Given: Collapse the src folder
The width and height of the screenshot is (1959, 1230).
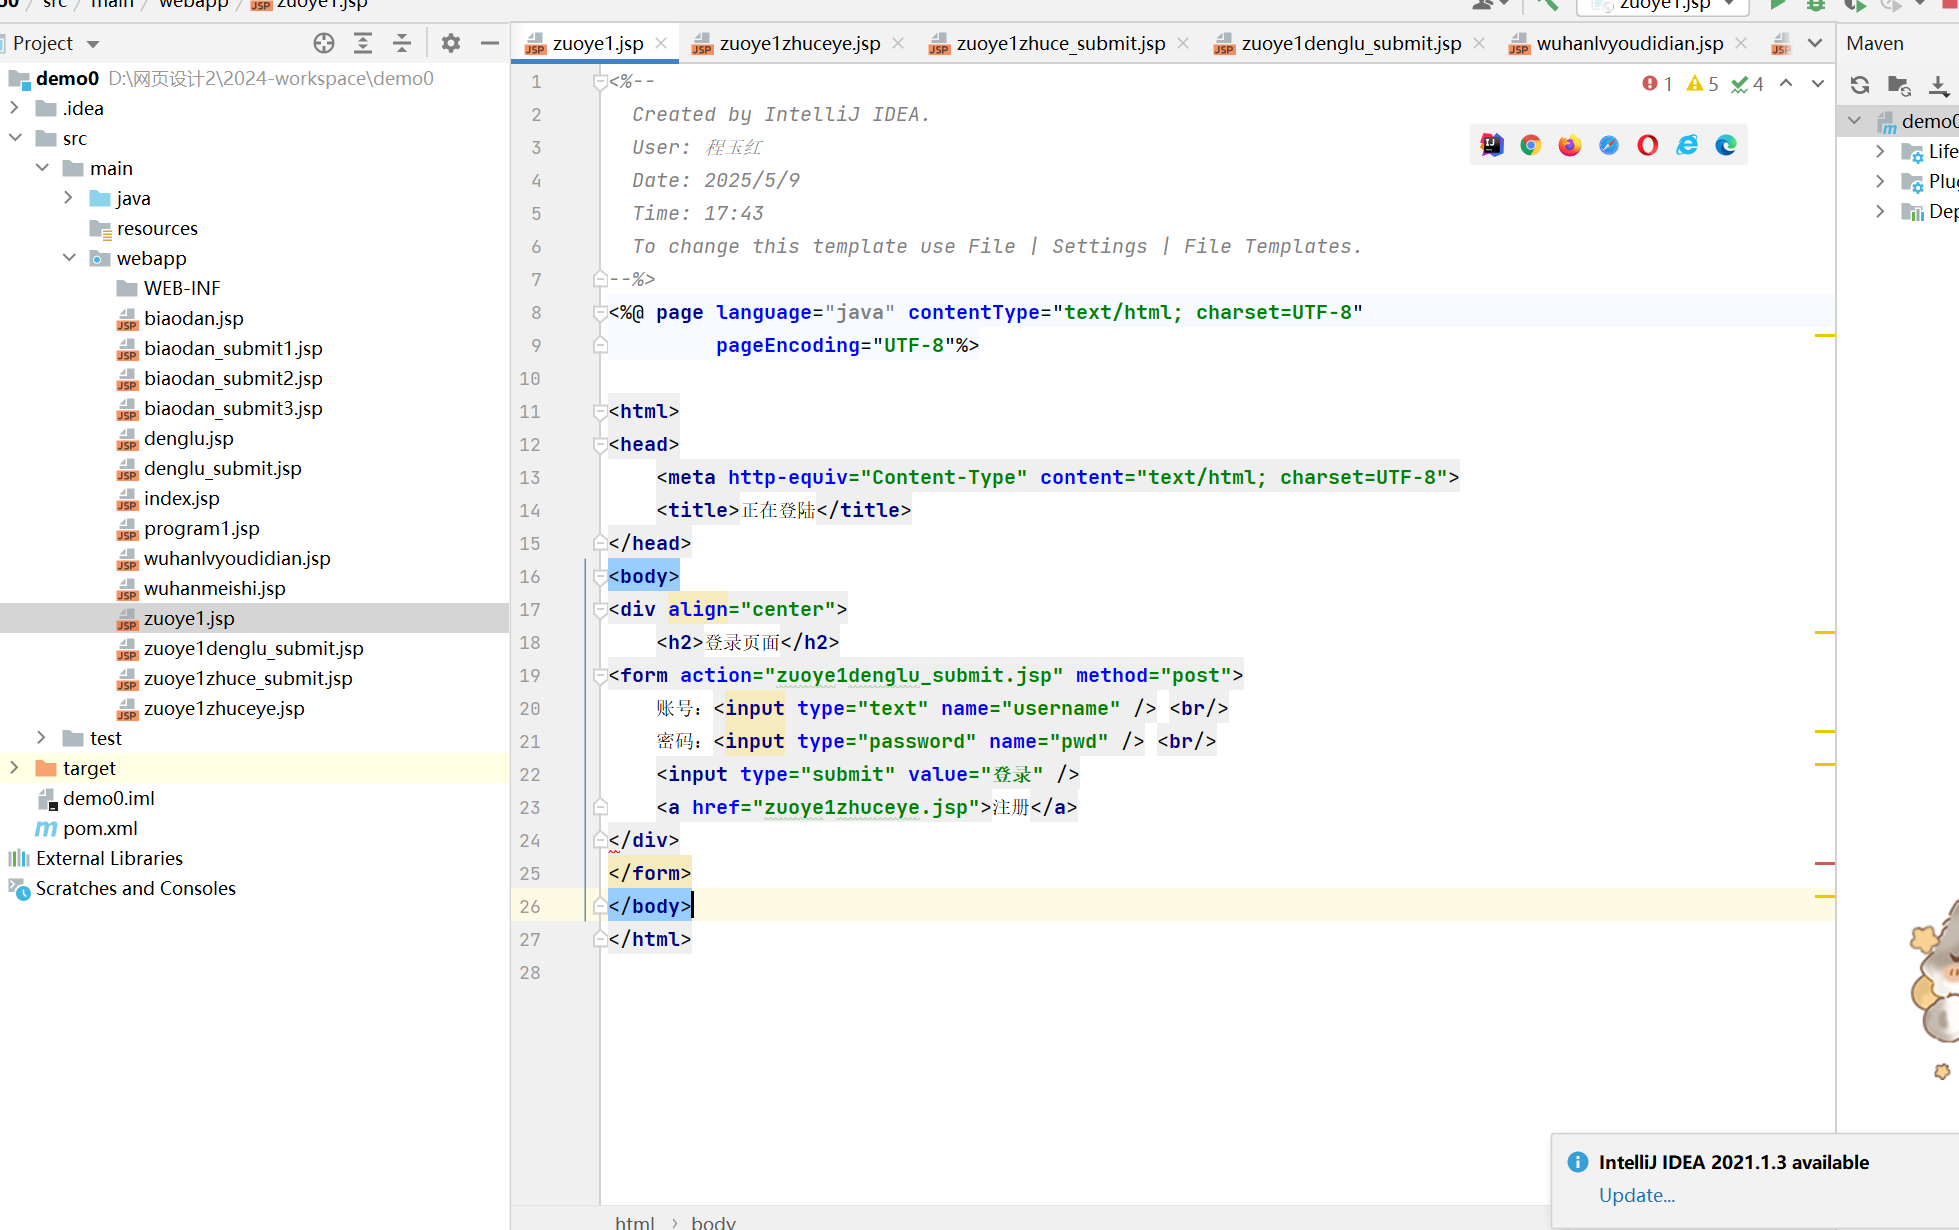Looking at the screenshot, I should pos(15,137).
